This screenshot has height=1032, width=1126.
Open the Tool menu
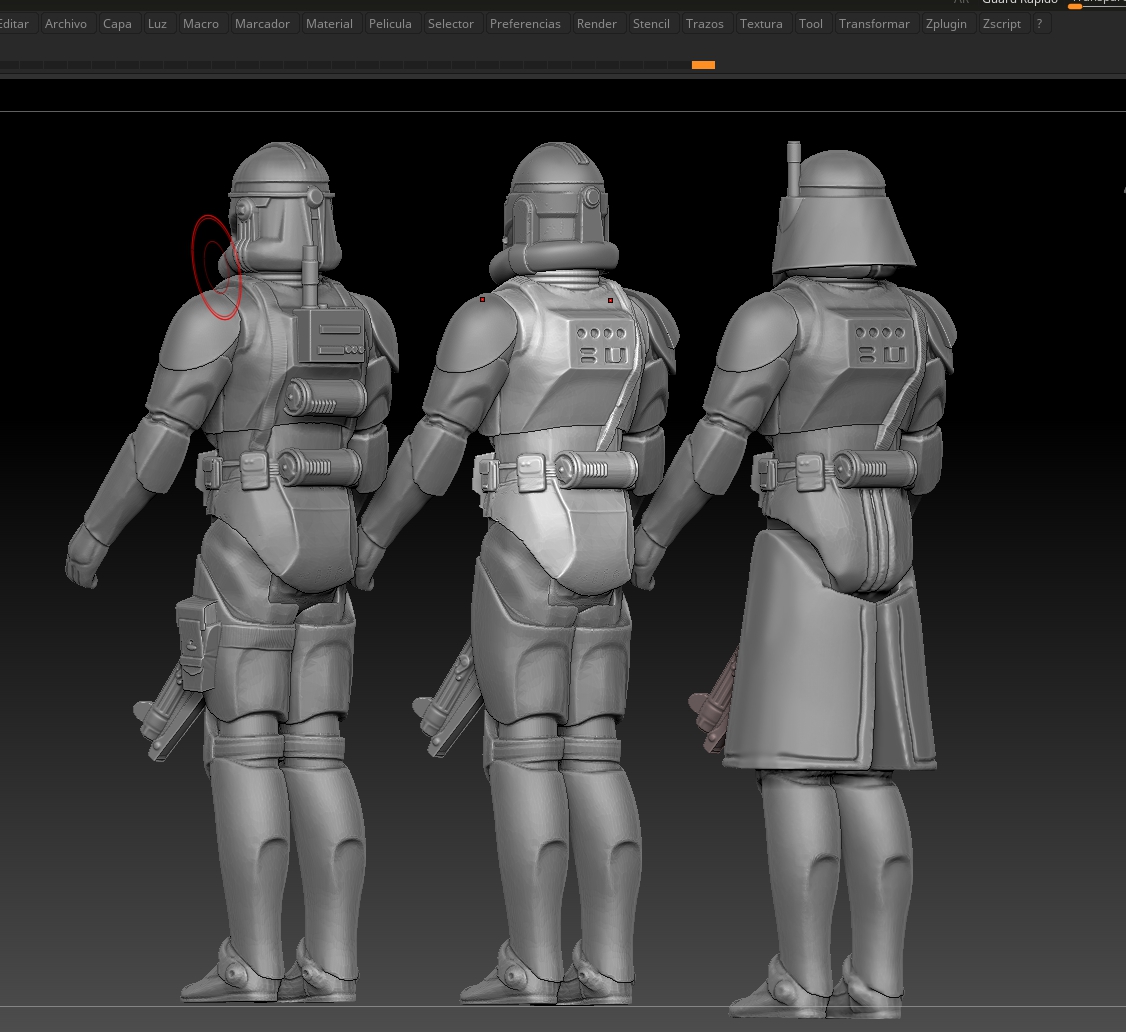click(811, 24)
